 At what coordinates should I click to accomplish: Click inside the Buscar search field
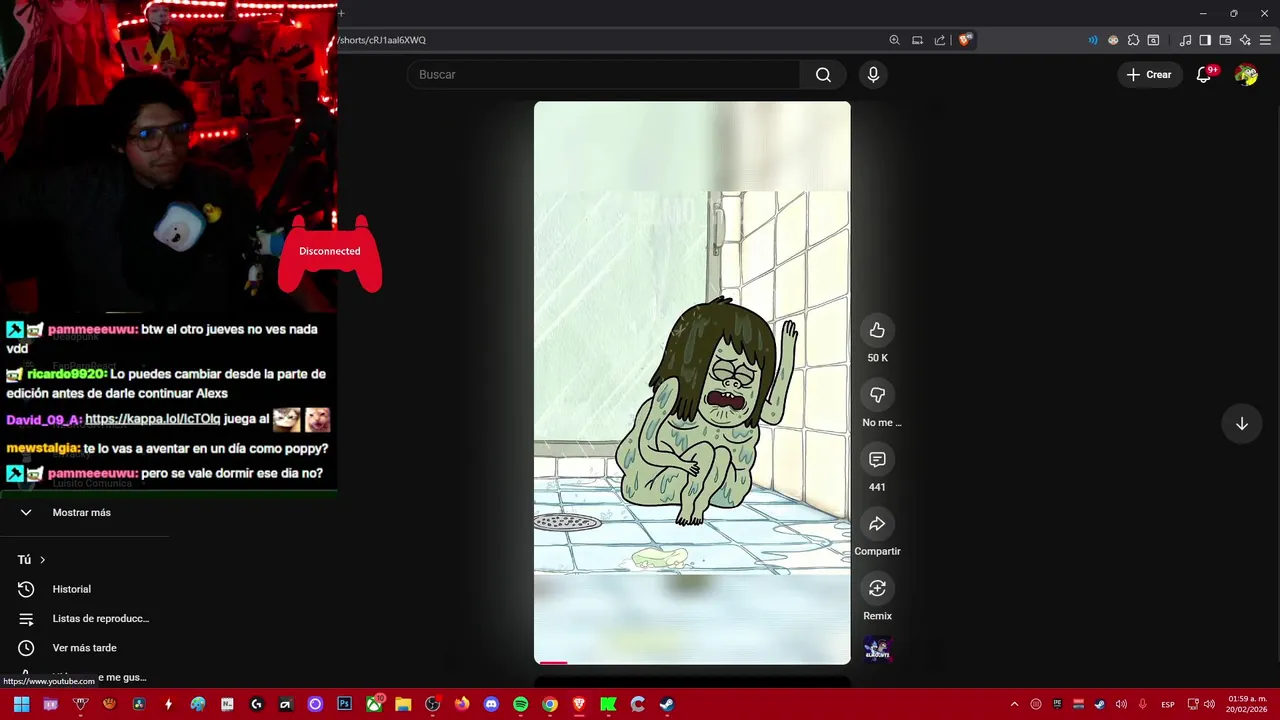(603, 75)
